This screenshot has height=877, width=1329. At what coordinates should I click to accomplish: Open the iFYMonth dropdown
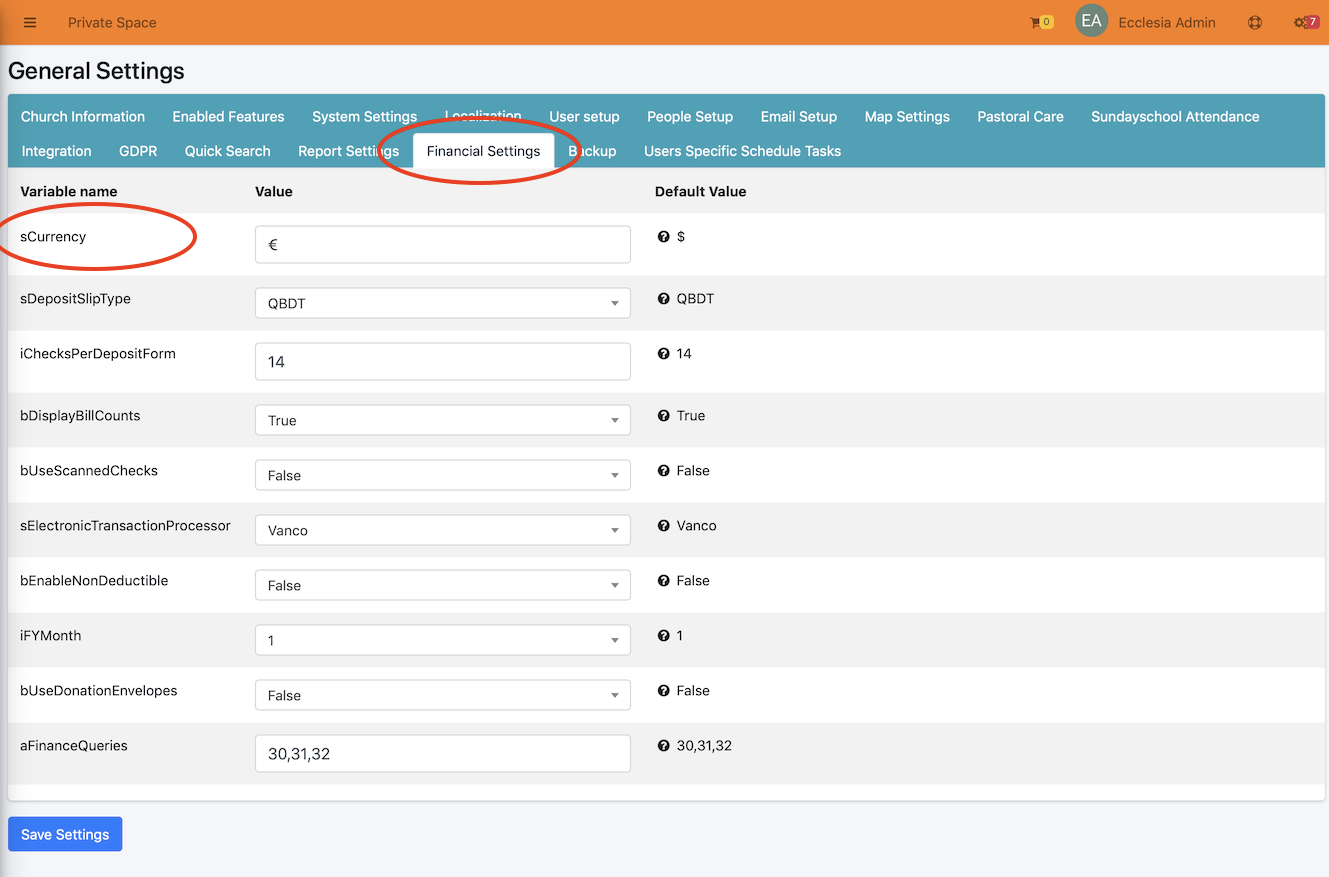(x=443, y=640)
